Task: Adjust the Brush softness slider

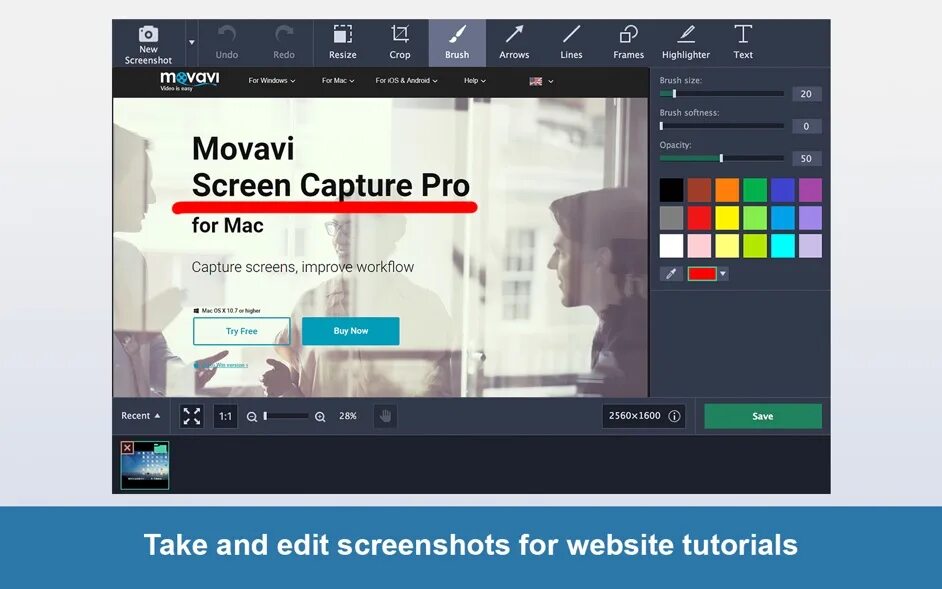Action: click(x=722, y=126)
